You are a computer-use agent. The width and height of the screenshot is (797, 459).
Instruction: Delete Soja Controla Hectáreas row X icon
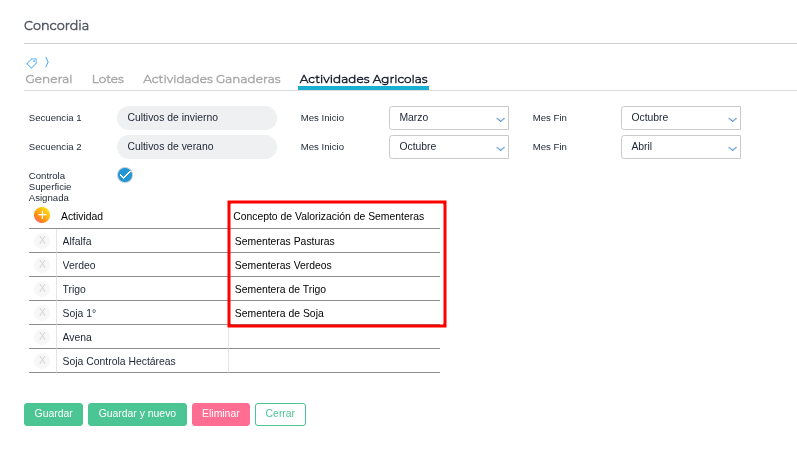click(42, 361)
